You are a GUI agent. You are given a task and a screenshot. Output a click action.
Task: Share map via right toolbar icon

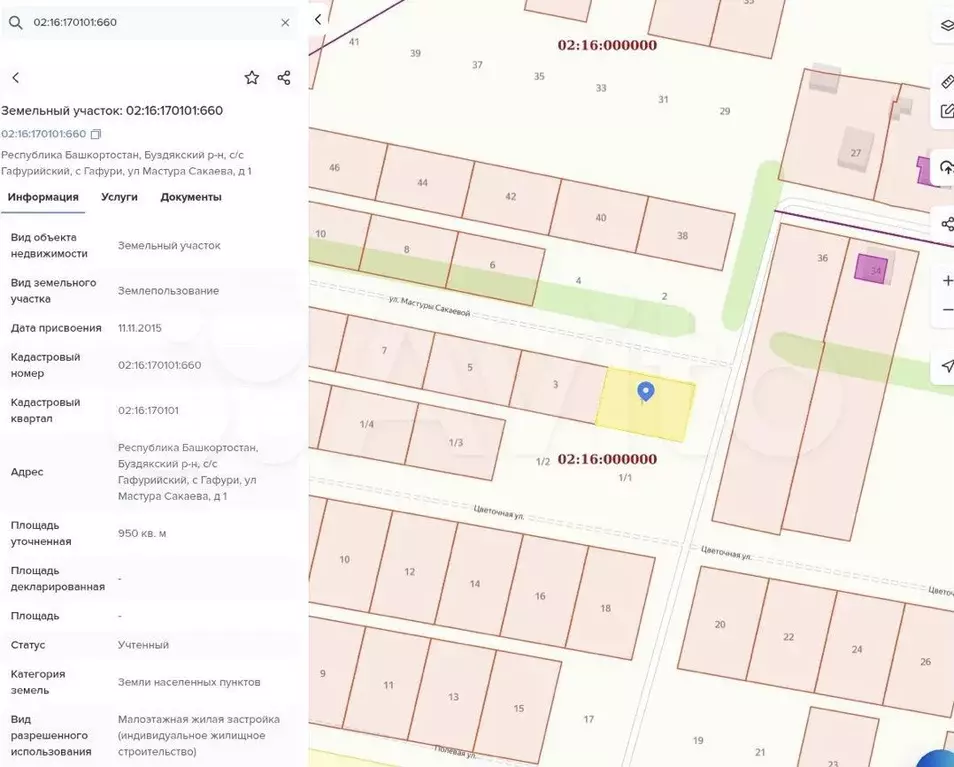pos(947,224)
